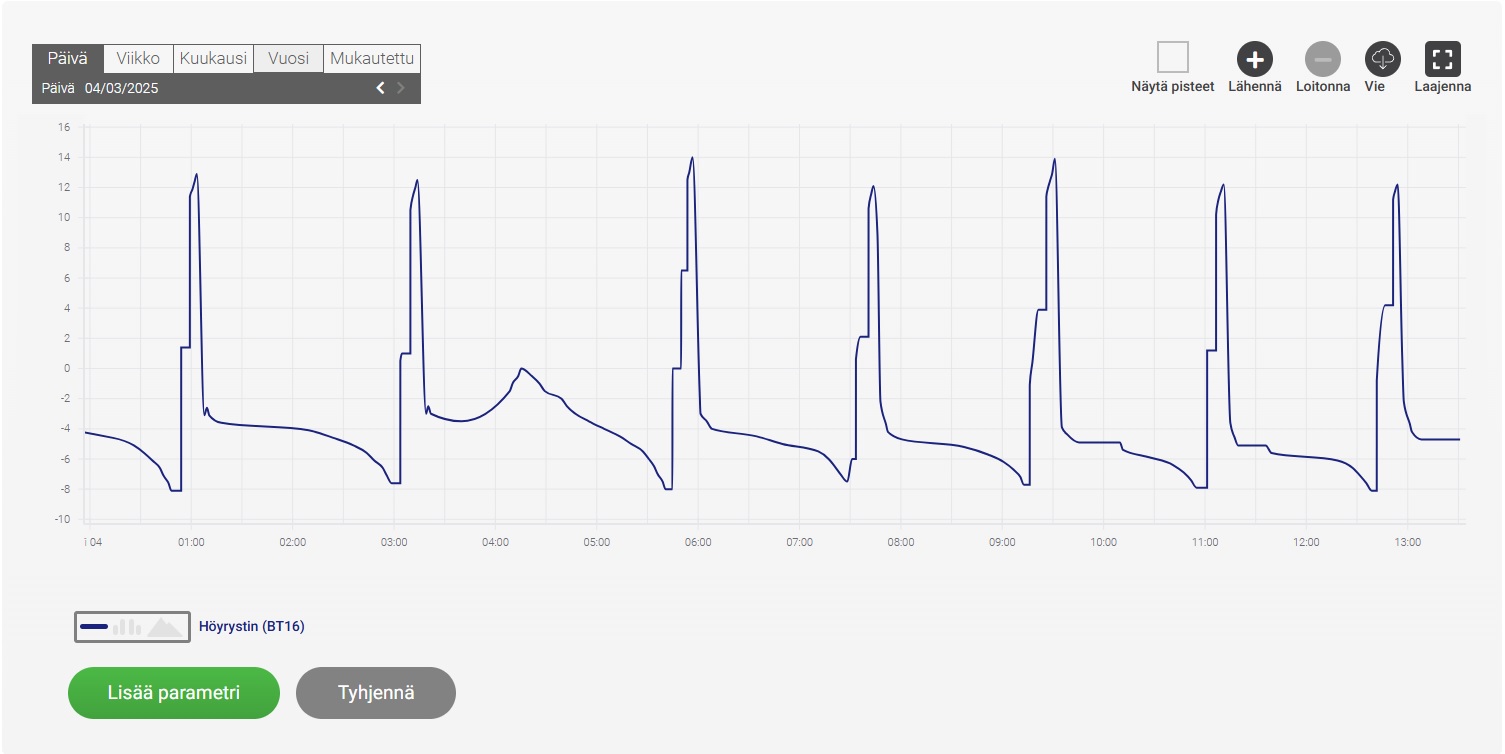This screenshot has height=754, width=1505.
Task: Go to previous day with left arrow
Action: point(380,88)
